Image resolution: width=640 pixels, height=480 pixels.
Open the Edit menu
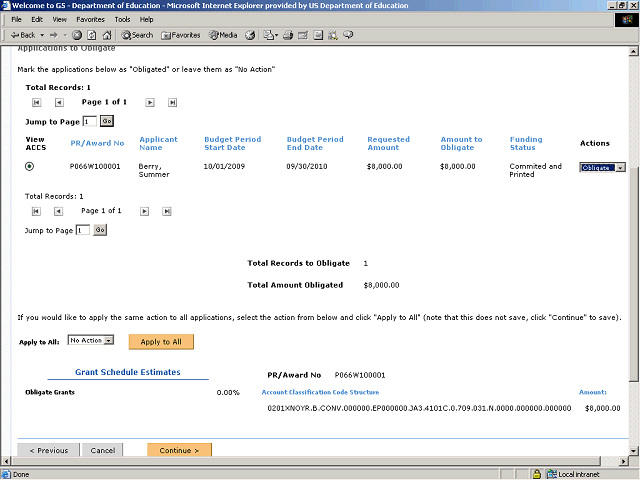click(x=37, y=19)
